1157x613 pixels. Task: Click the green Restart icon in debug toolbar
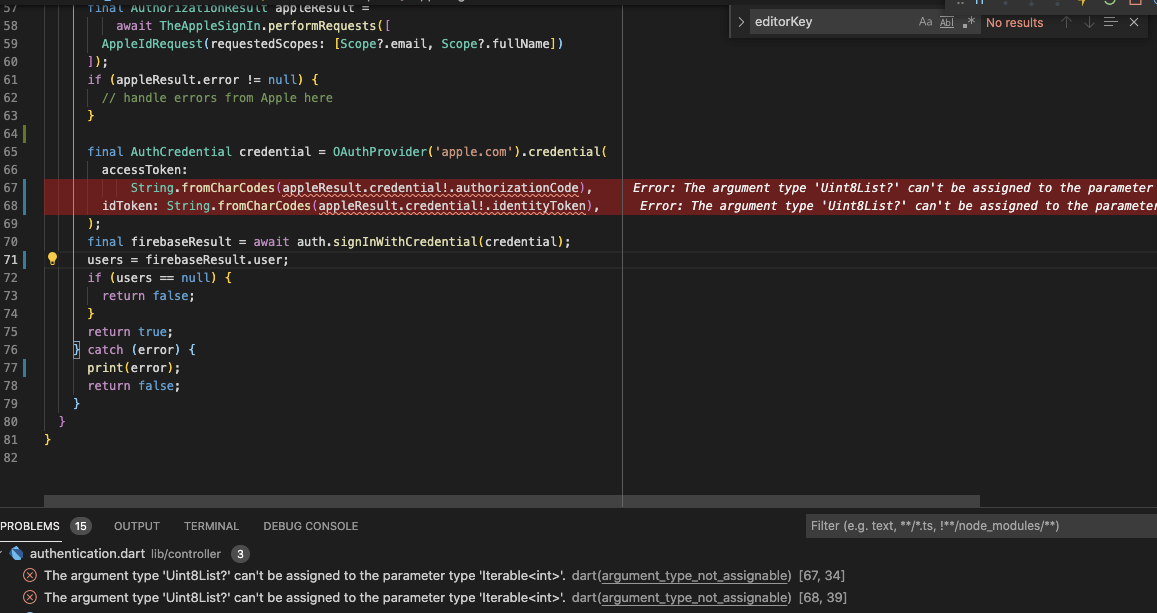point(1110,3)
